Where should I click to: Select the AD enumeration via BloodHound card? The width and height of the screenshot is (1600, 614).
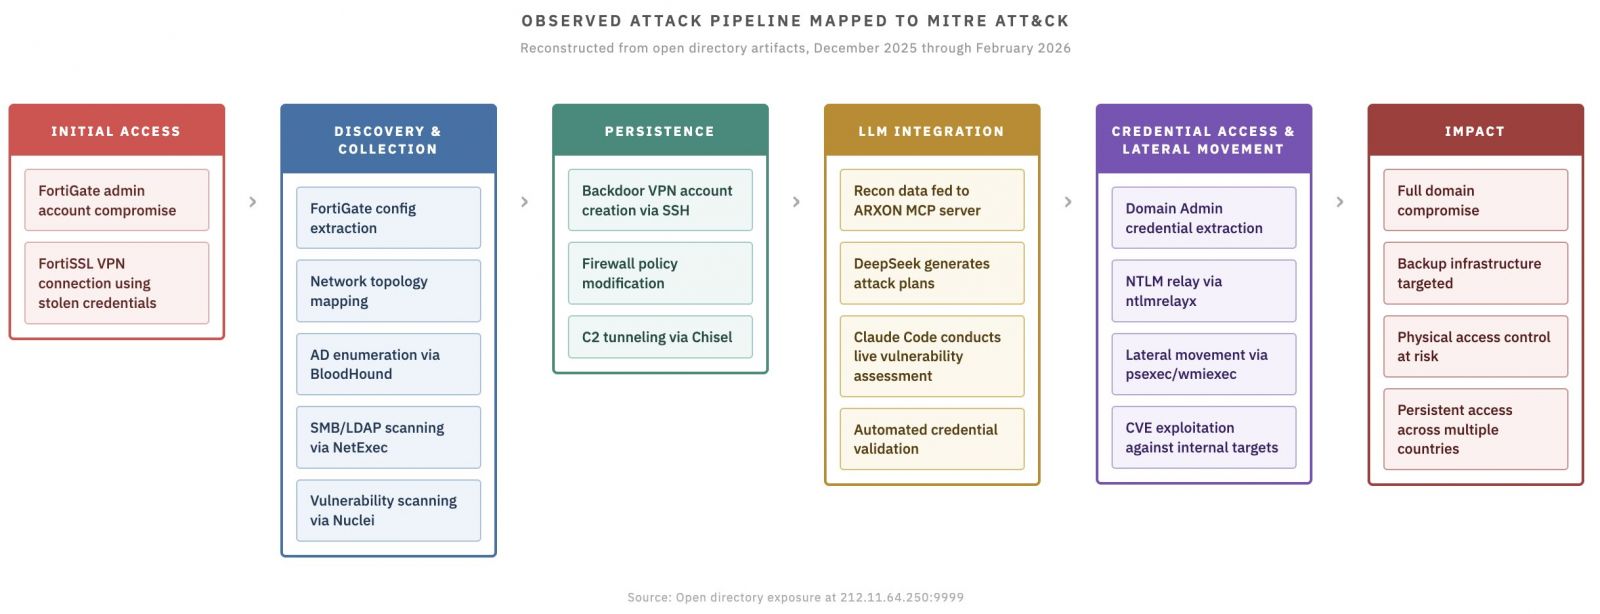388,364
